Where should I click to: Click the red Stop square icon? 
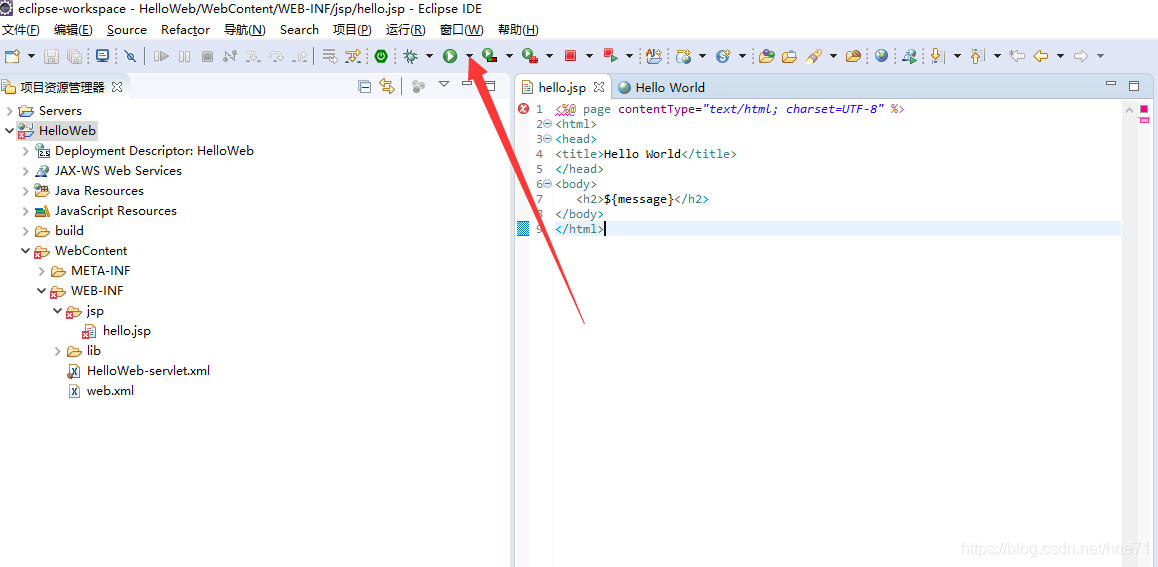click(570, 55)
